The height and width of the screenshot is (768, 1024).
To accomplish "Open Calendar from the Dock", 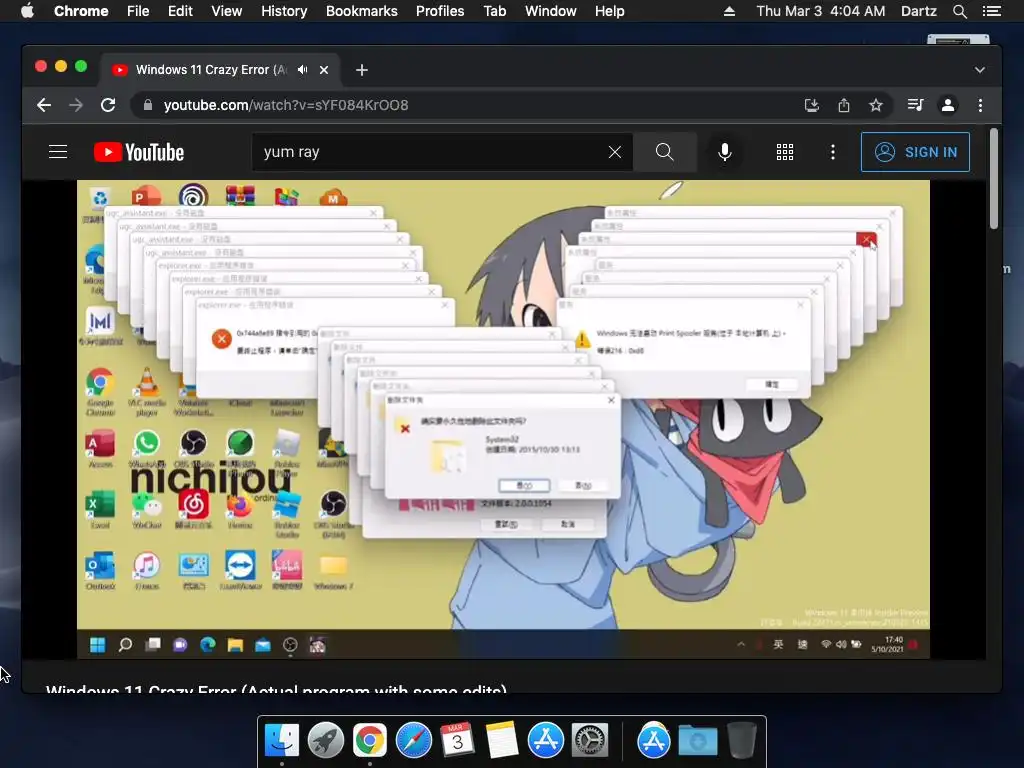I will click(x=457, y=741).
